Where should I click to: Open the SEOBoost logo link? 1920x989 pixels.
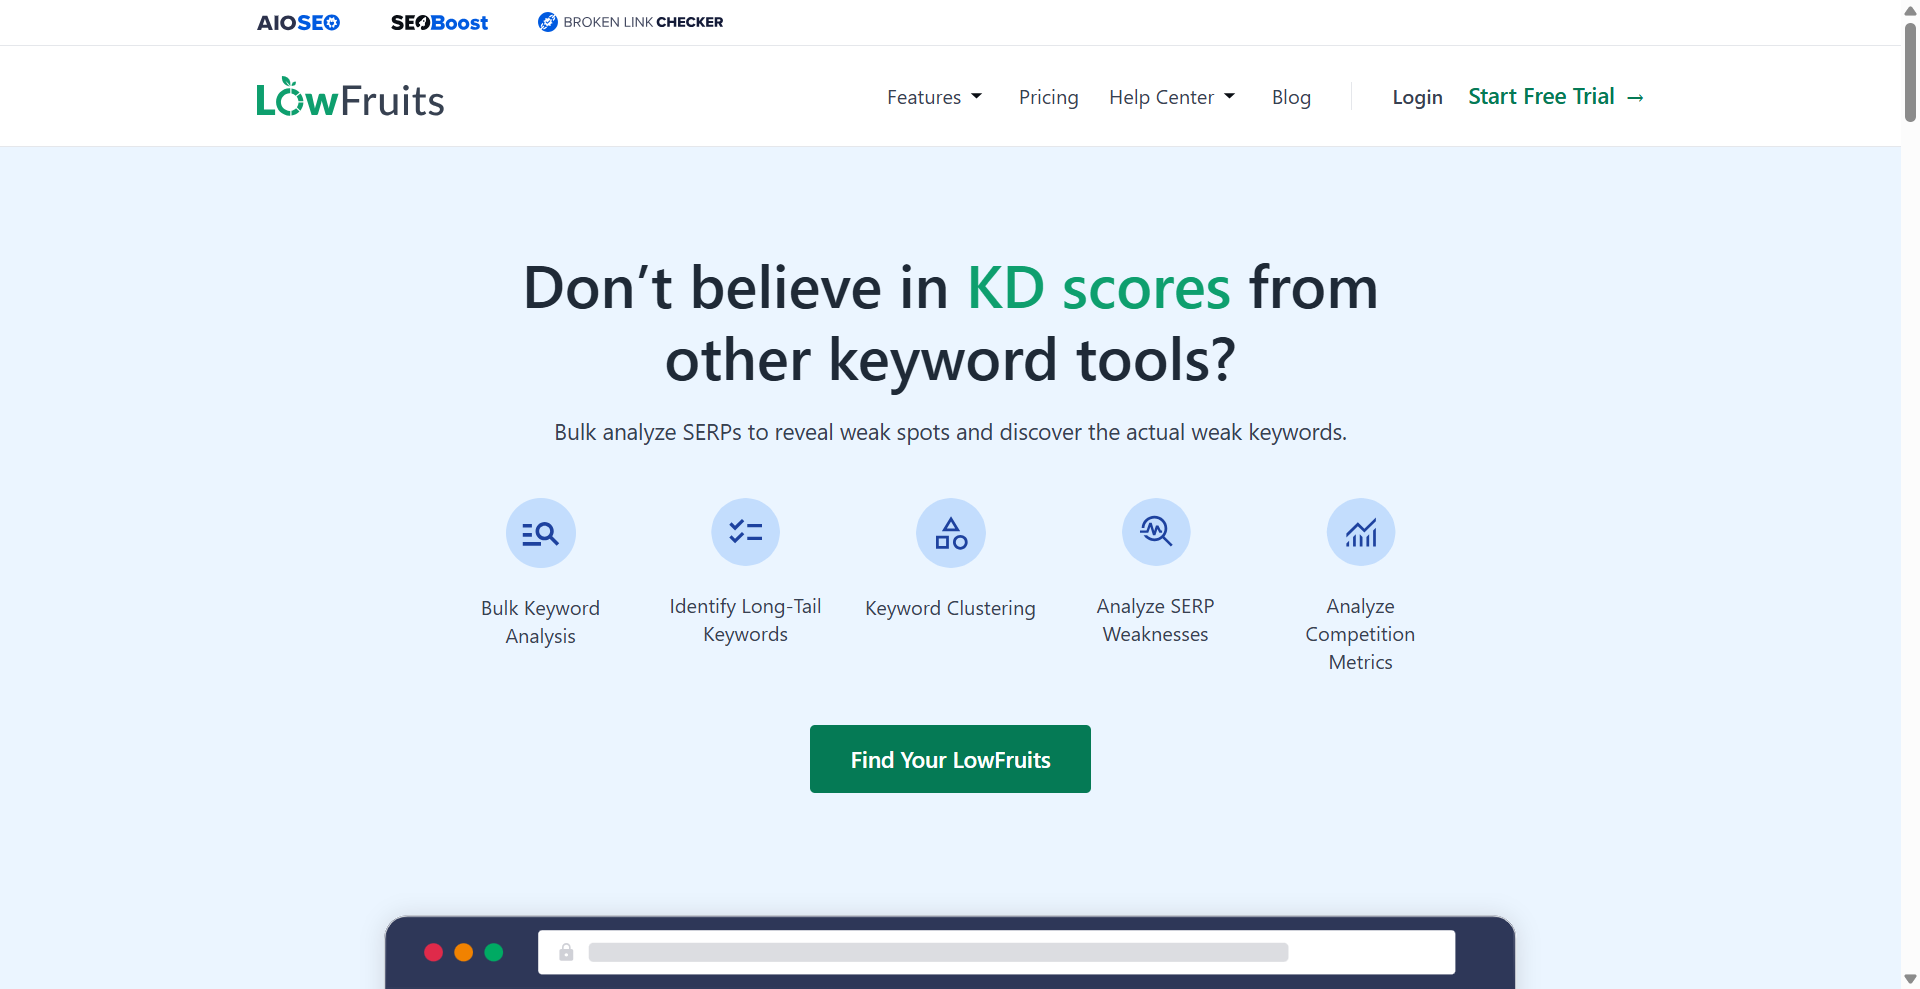pos(439,22)
